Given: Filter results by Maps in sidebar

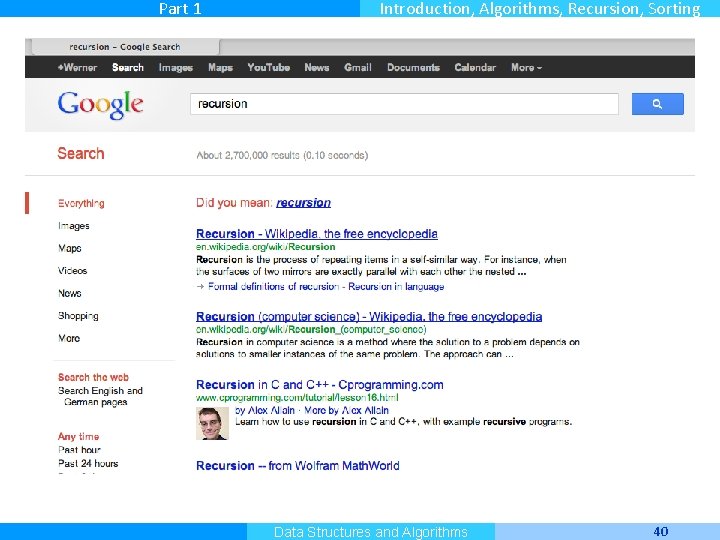Looking at the screenshot, I should pos(70,248).
